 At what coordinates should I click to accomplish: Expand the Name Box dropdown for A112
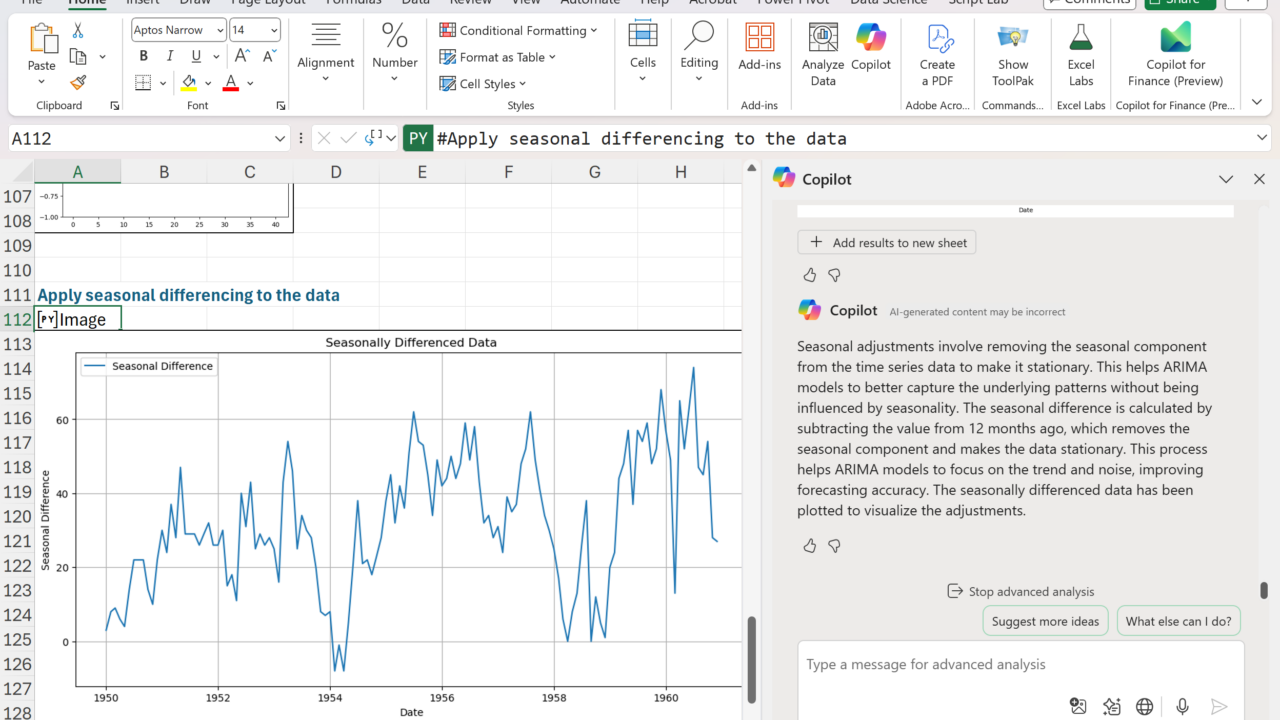[x=280, y=139]
